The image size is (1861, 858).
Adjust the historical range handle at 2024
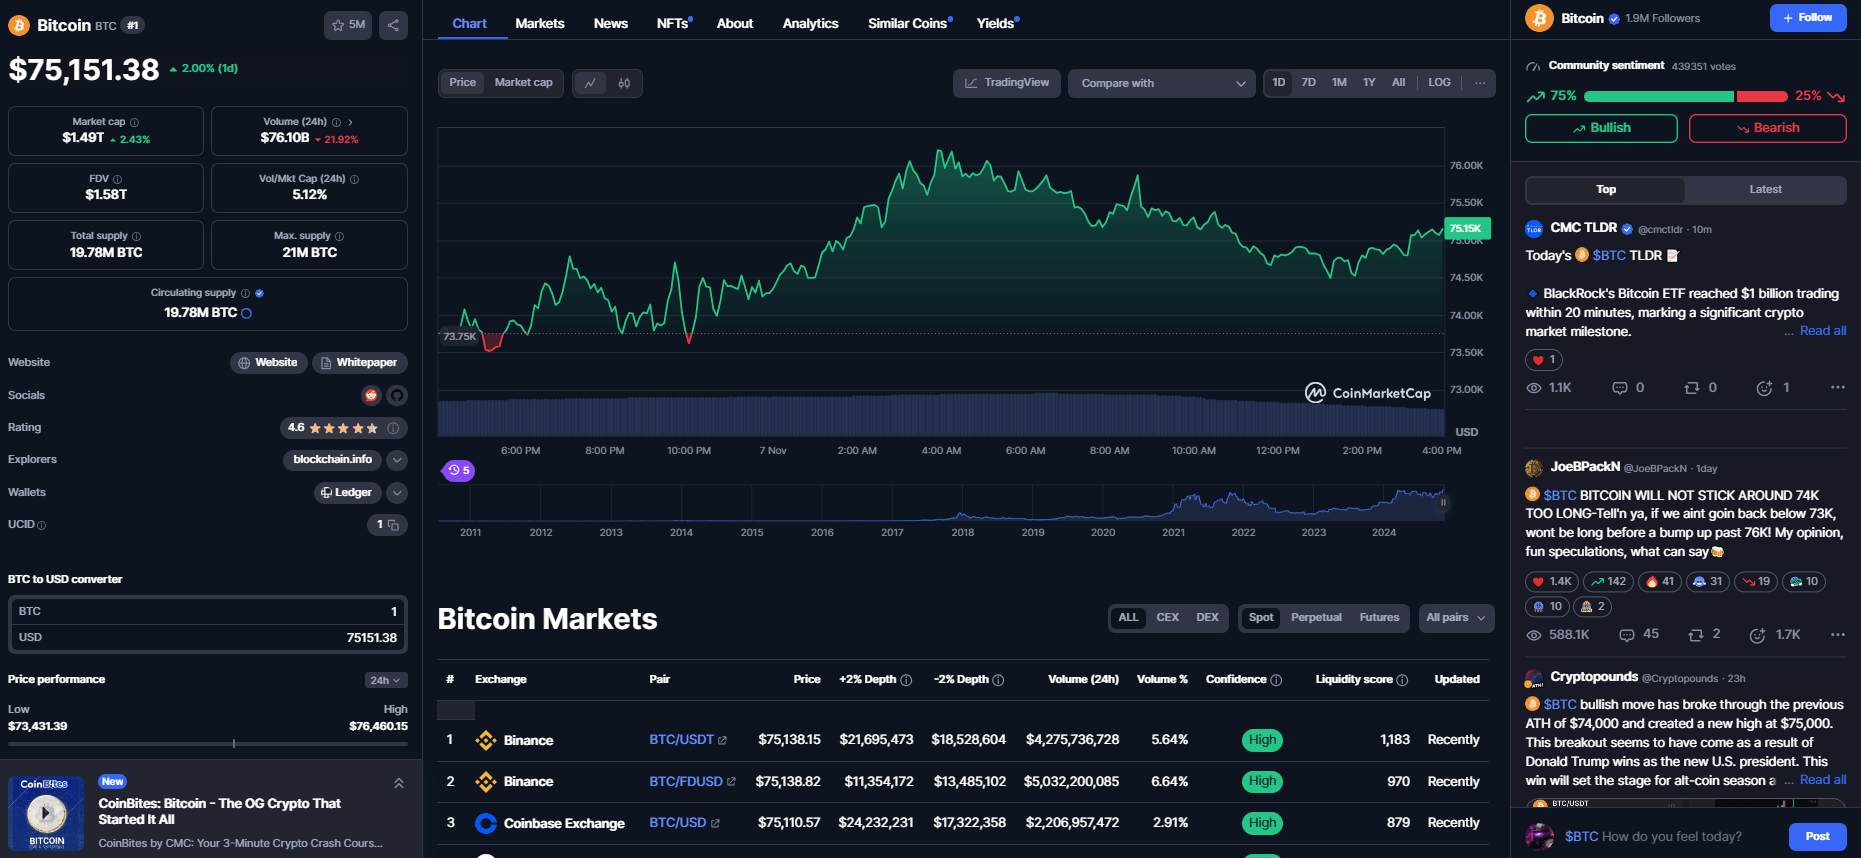pos(1443,503)
